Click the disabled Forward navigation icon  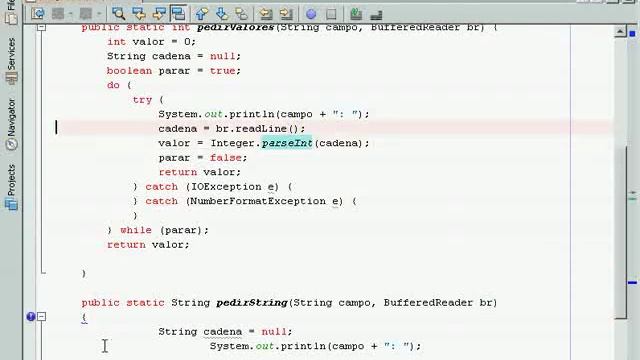(85, 14)
